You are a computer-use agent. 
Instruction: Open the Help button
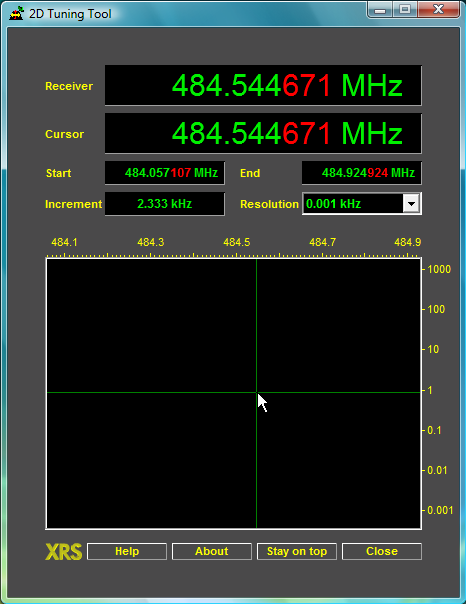[x=127, y=551]
